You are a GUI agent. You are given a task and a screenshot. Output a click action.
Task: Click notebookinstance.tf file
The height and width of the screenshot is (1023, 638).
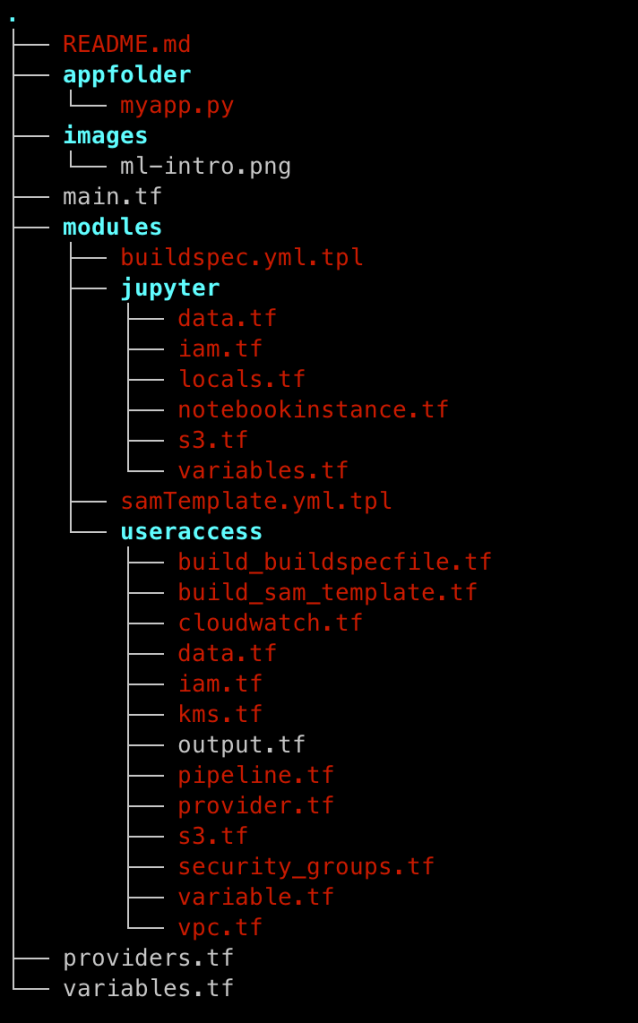click(313, 409)
